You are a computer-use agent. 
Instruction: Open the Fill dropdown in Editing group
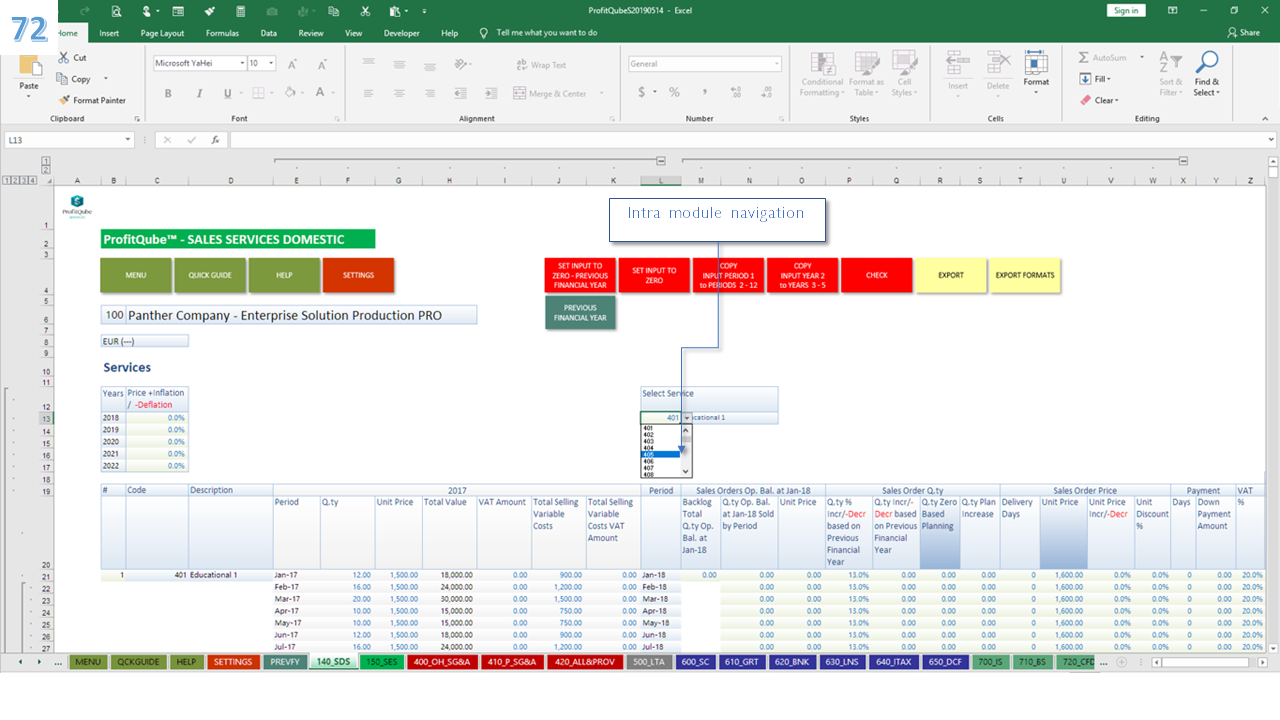(x=1097, y=79)
